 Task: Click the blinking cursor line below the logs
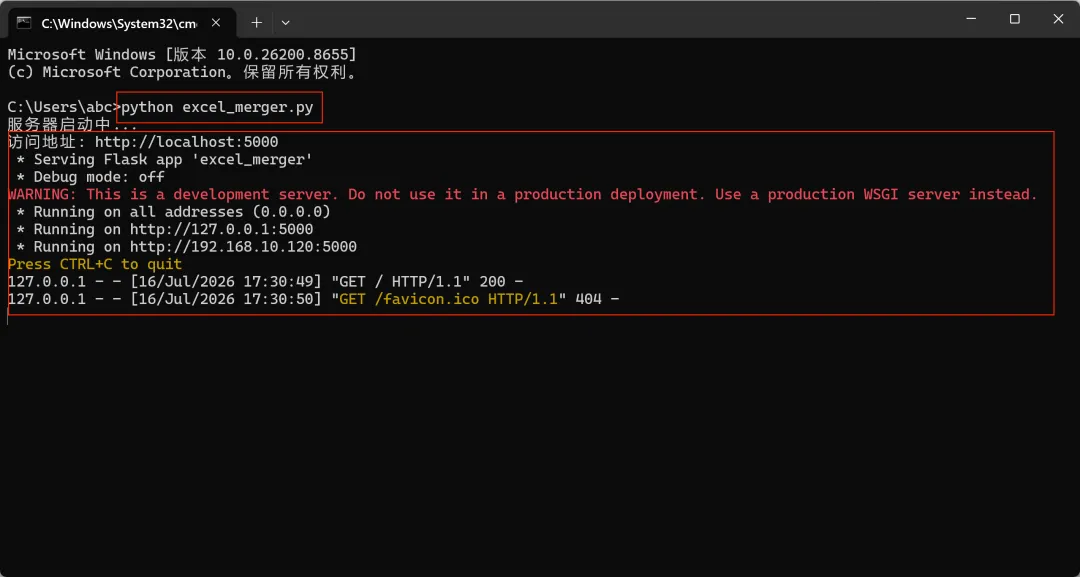pyautogui.click(x=8, y=317)
